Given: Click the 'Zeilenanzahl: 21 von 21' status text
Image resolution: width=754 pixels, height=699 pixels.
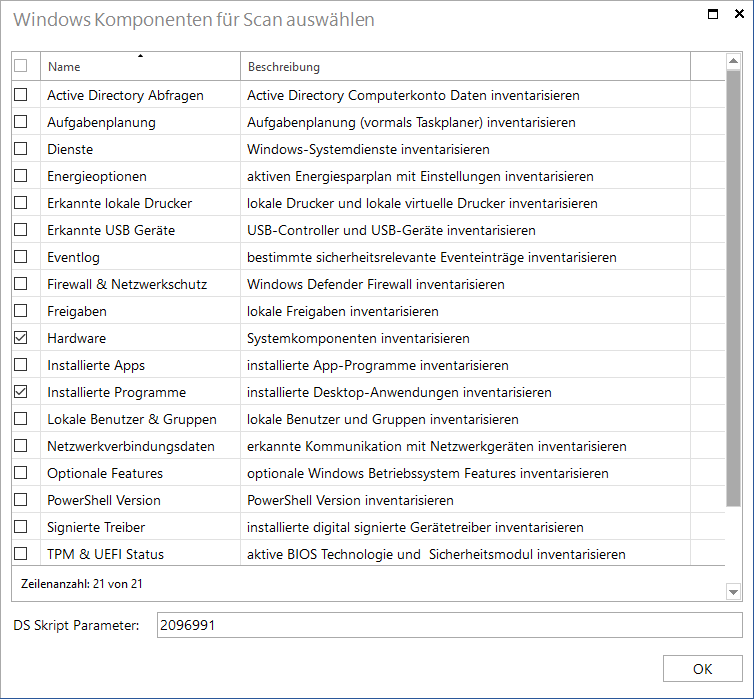Looking at the screenshot, I should (x=82, y=584).
